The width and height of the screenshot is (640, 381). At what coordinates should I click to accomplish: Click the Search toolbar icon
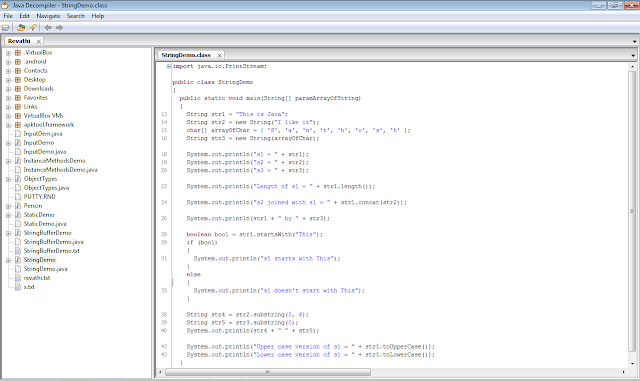click(32, 27)
